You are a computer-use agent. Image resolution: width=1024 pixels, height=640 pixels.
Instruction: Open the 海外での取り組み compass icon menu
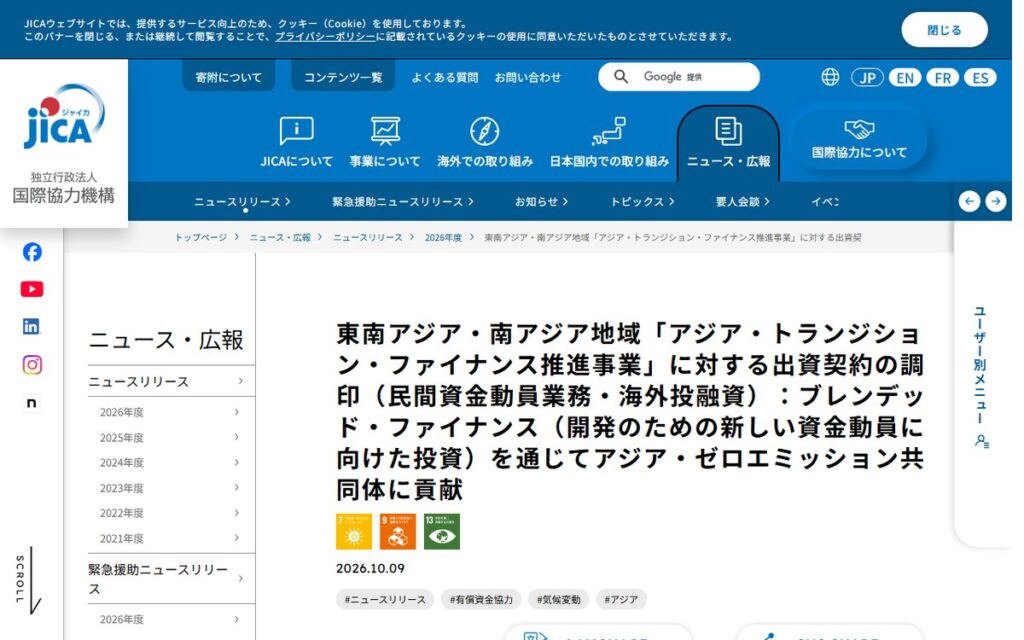[485, 142]
